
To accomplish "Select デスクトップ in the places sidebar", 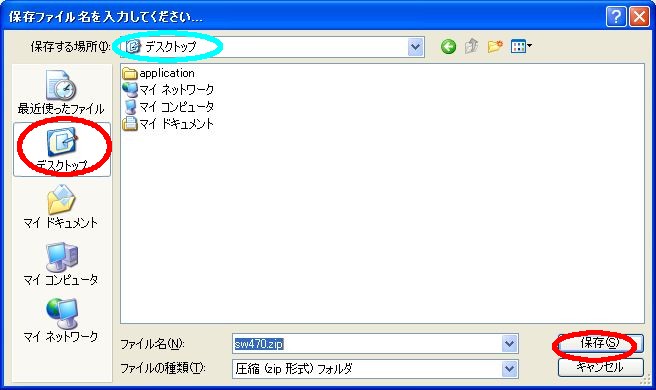I will tap(62, 149).
